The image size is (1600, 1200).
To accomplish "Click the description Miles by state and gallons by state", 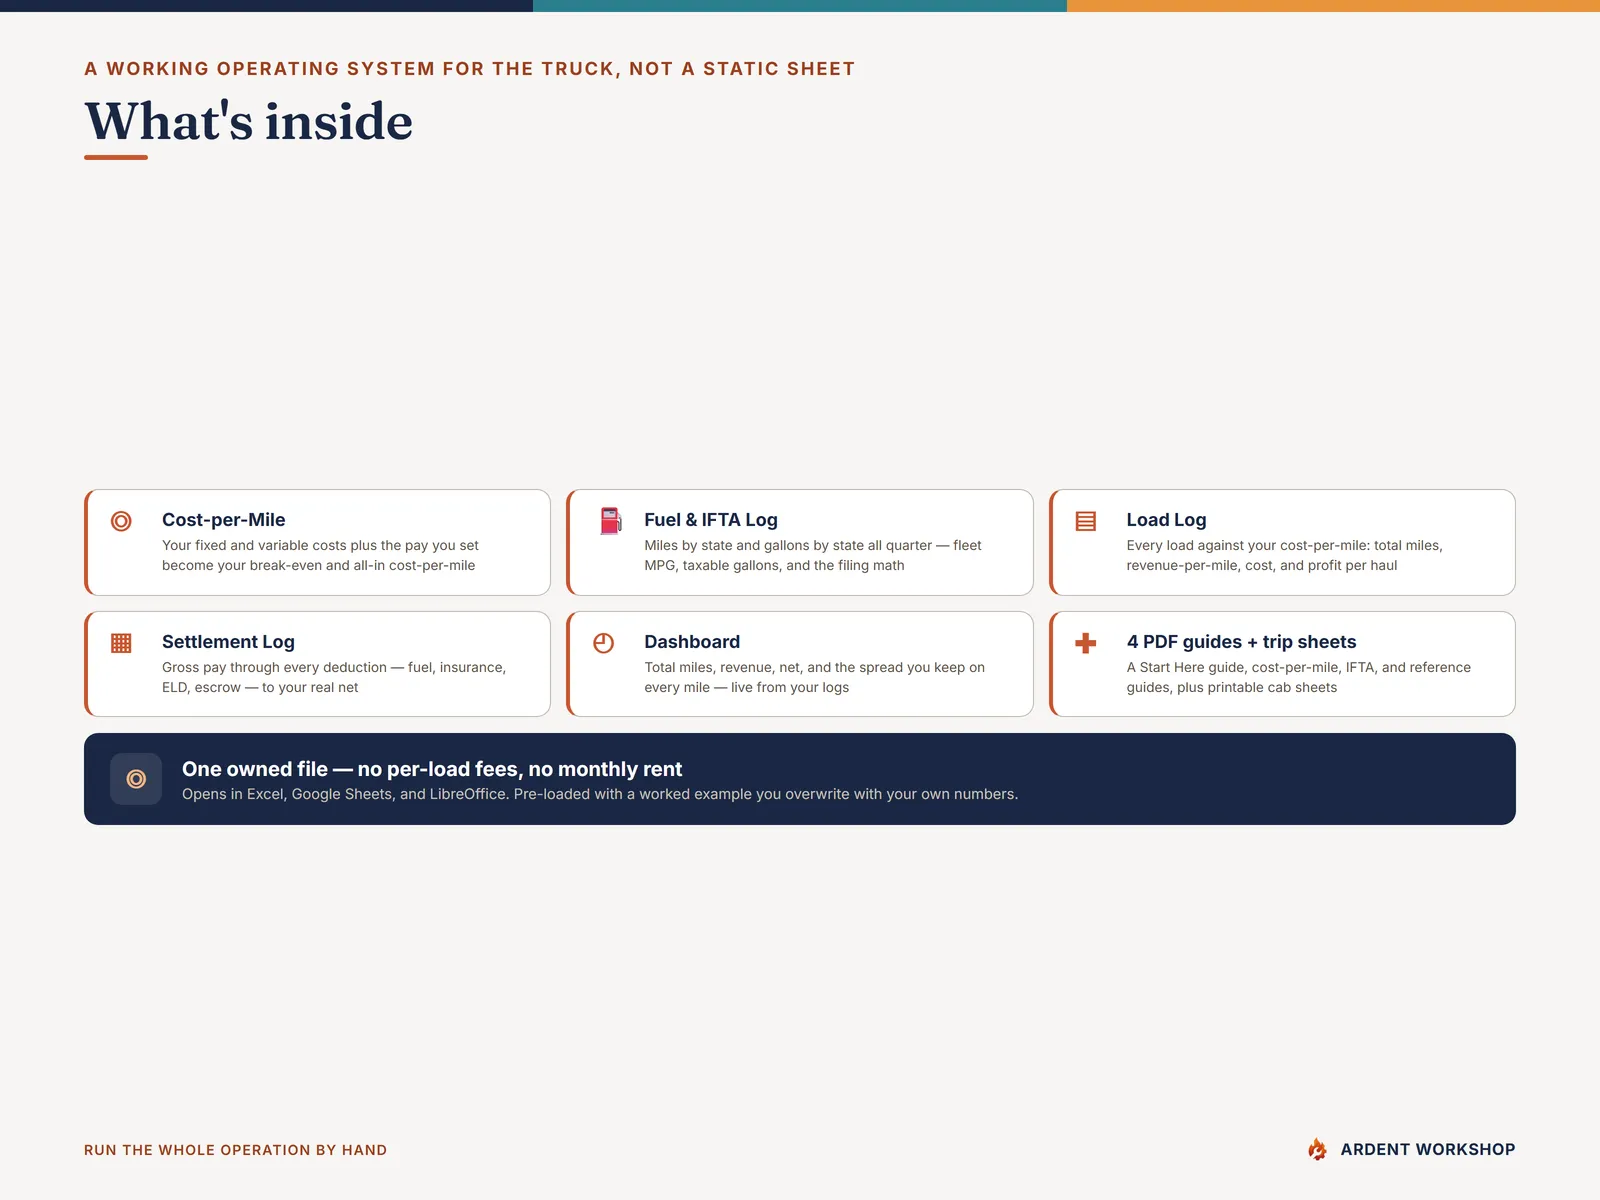I will (813, 555).
